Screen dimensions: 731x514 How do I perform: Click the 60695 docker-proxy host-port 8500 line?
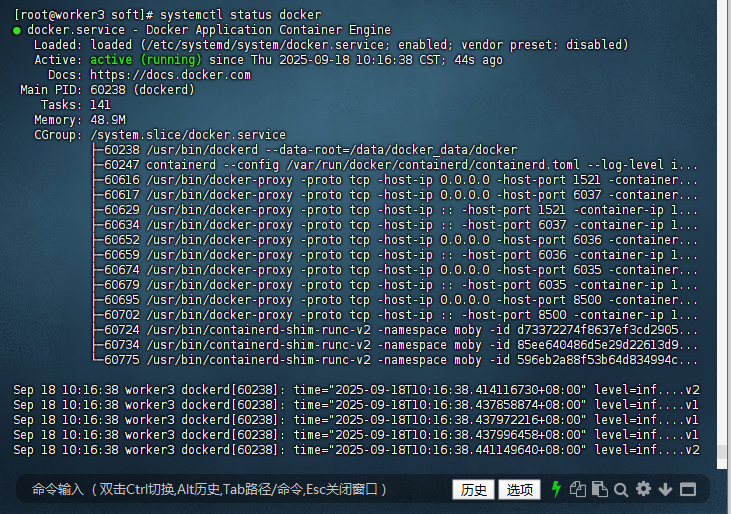395,300
